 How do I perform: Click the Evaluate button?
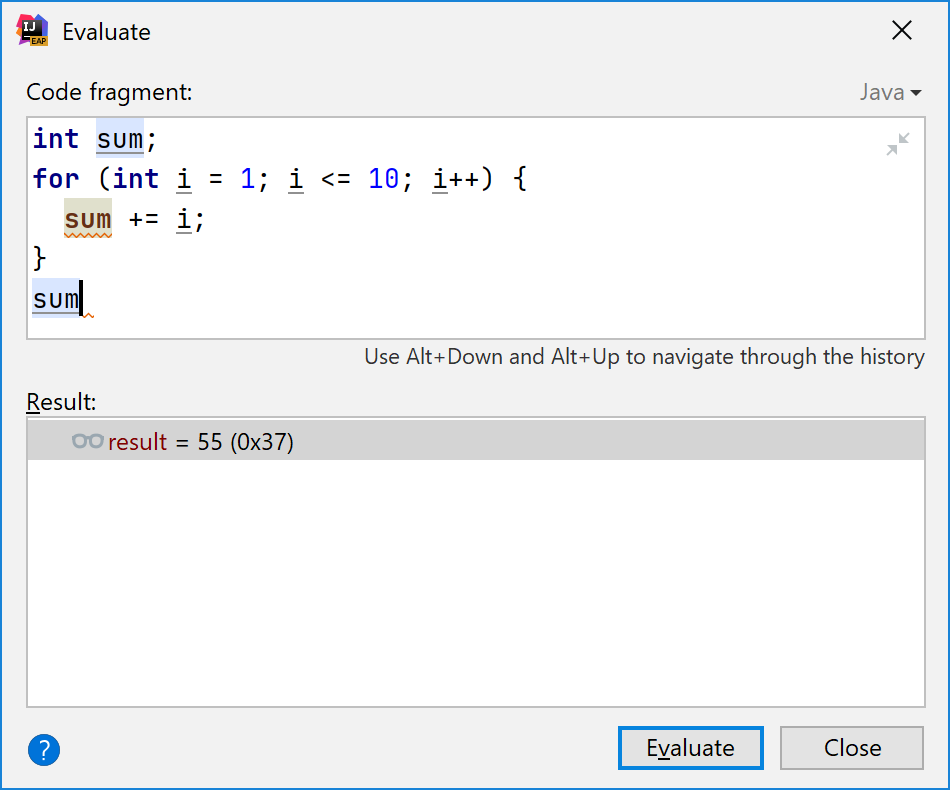click(x=690, y=748)
